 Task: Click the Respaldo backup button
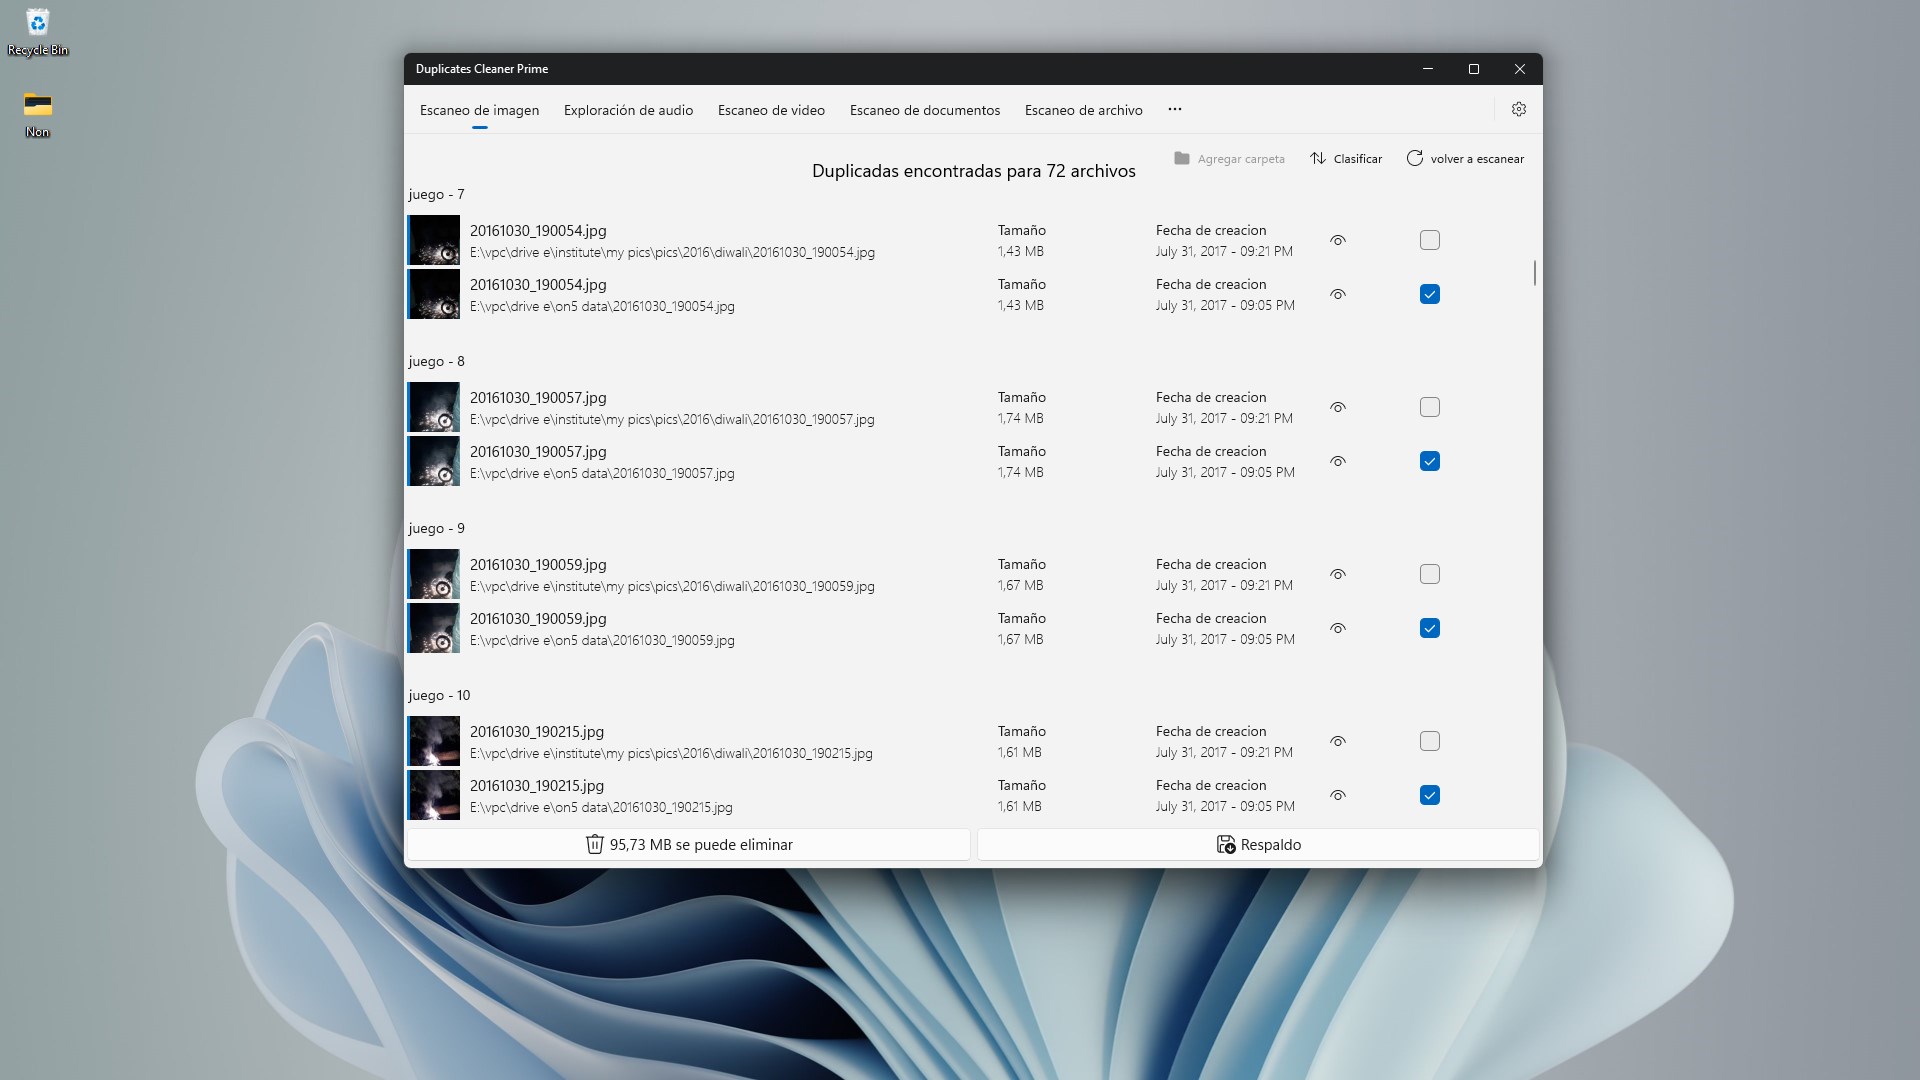[x=1258, y=845]
